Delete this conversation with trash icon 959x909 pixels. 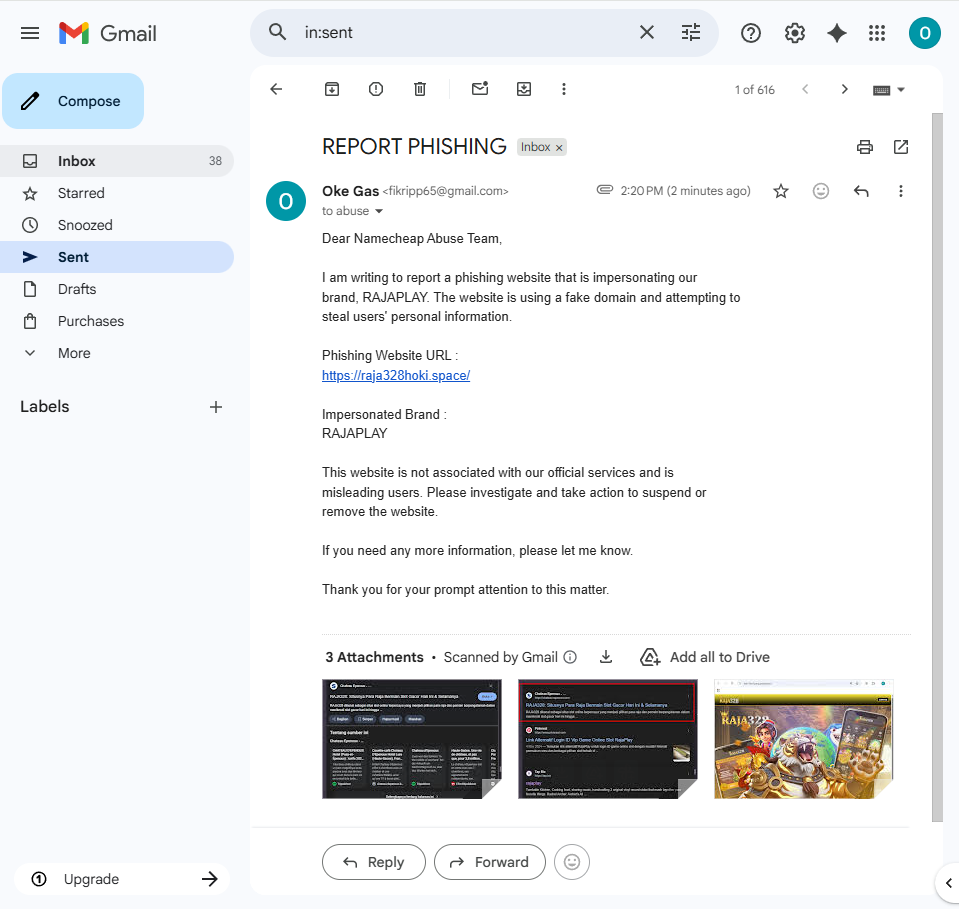(420, 89)
